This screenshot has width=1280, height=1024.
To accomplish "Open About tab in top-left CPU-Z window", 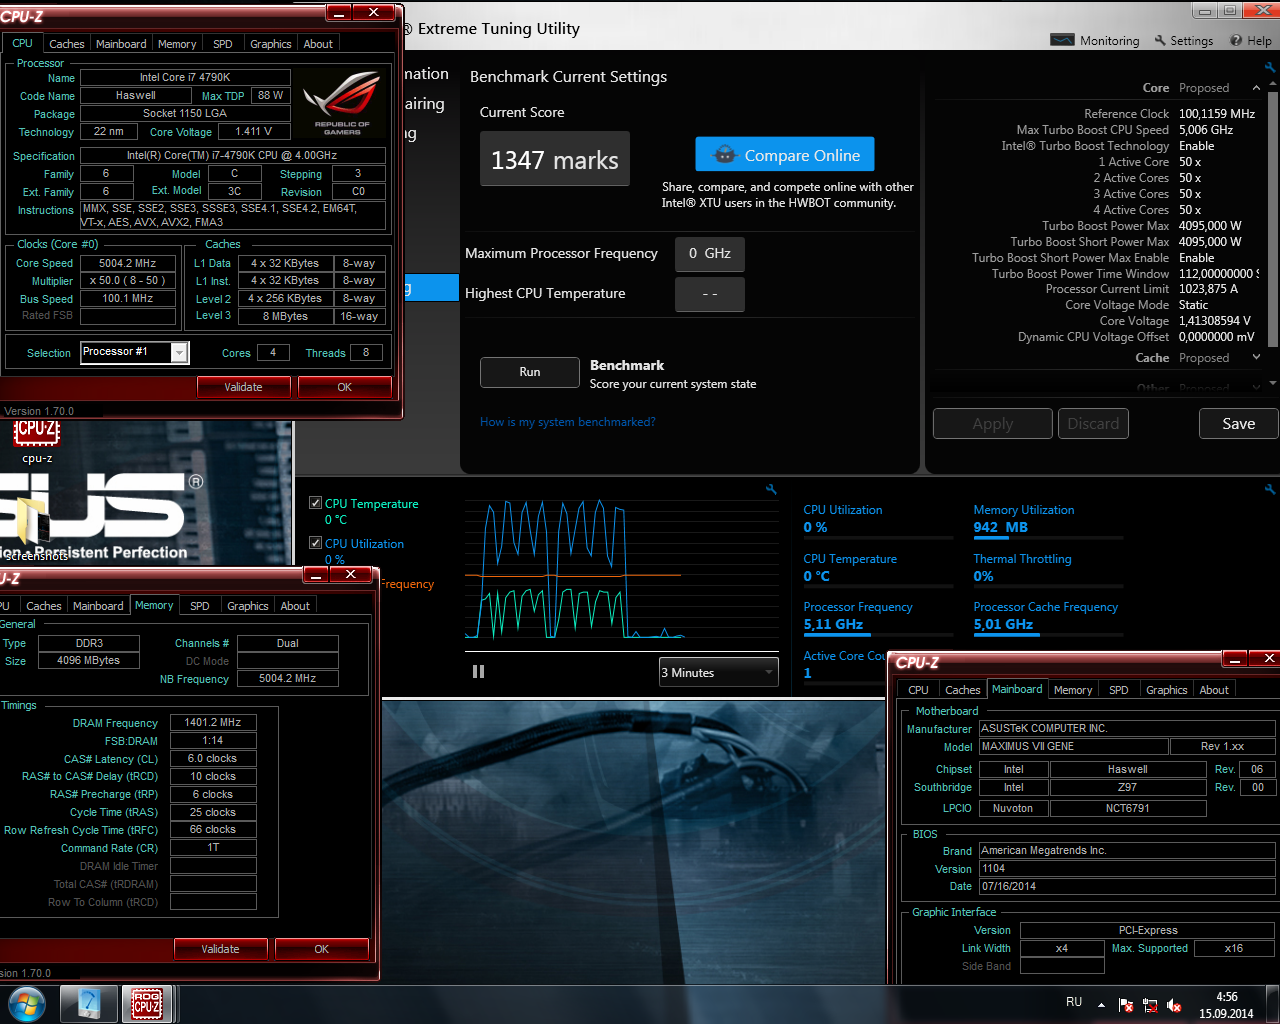I will click(x=318, y=44).
